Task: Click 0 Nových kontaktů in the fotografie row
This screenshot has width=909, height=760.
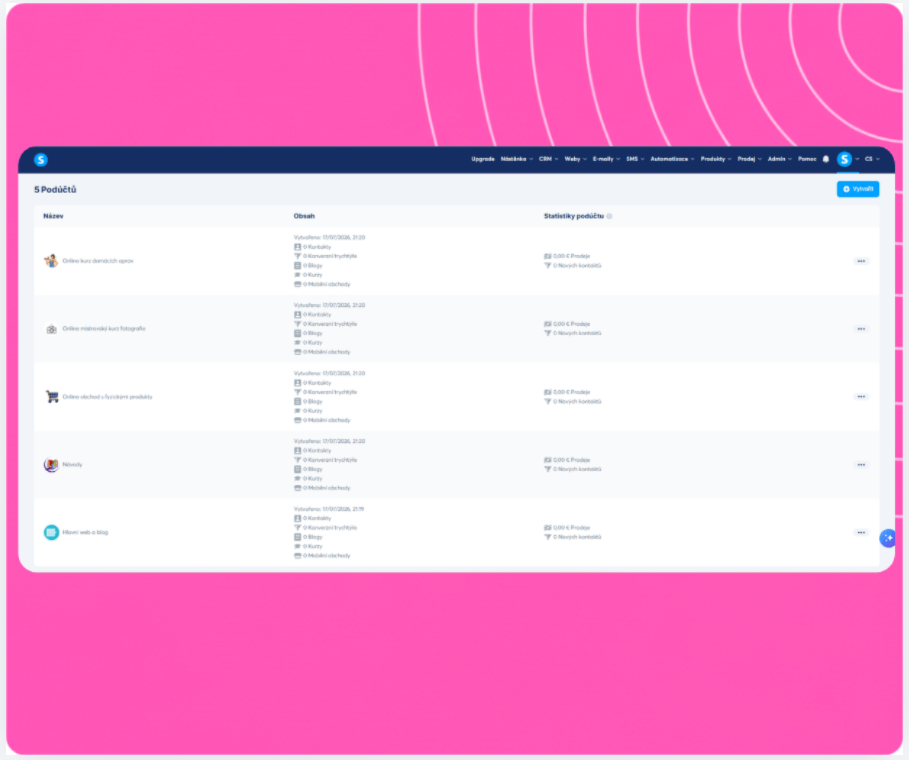Action: (577, 333)
